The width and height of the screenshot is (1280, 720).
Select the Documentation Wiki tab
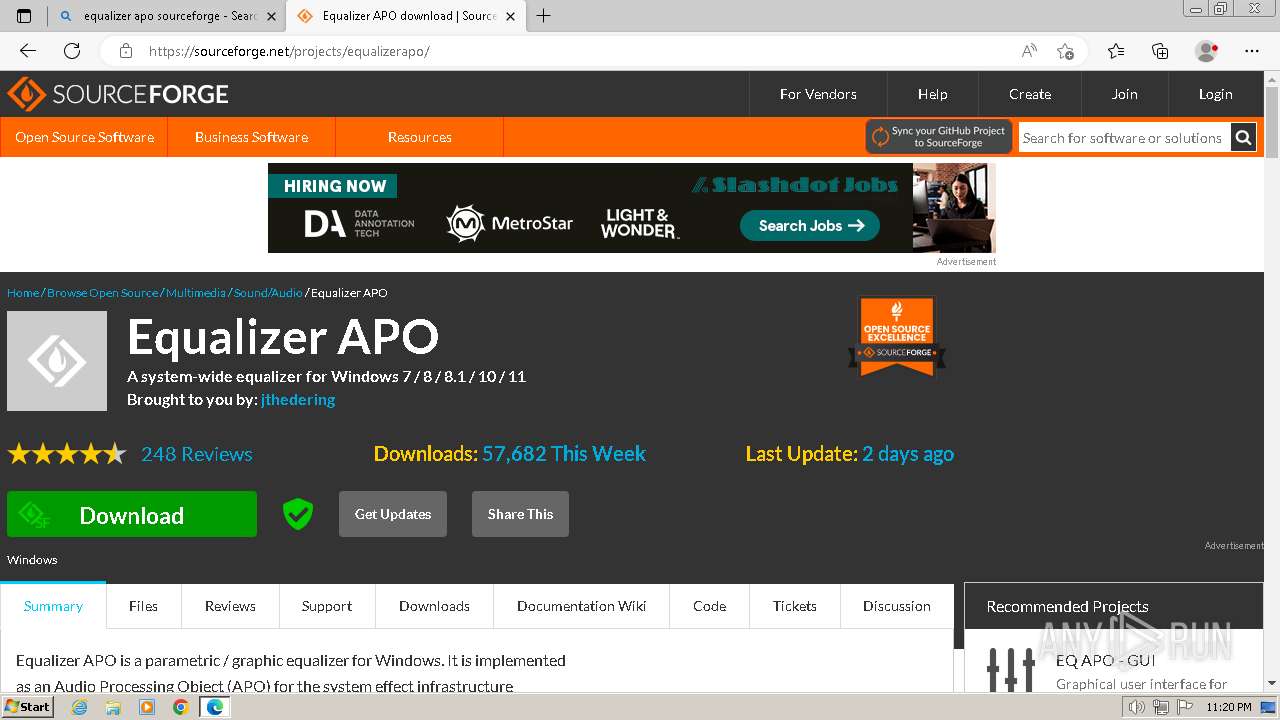click(x=581, y=606)
